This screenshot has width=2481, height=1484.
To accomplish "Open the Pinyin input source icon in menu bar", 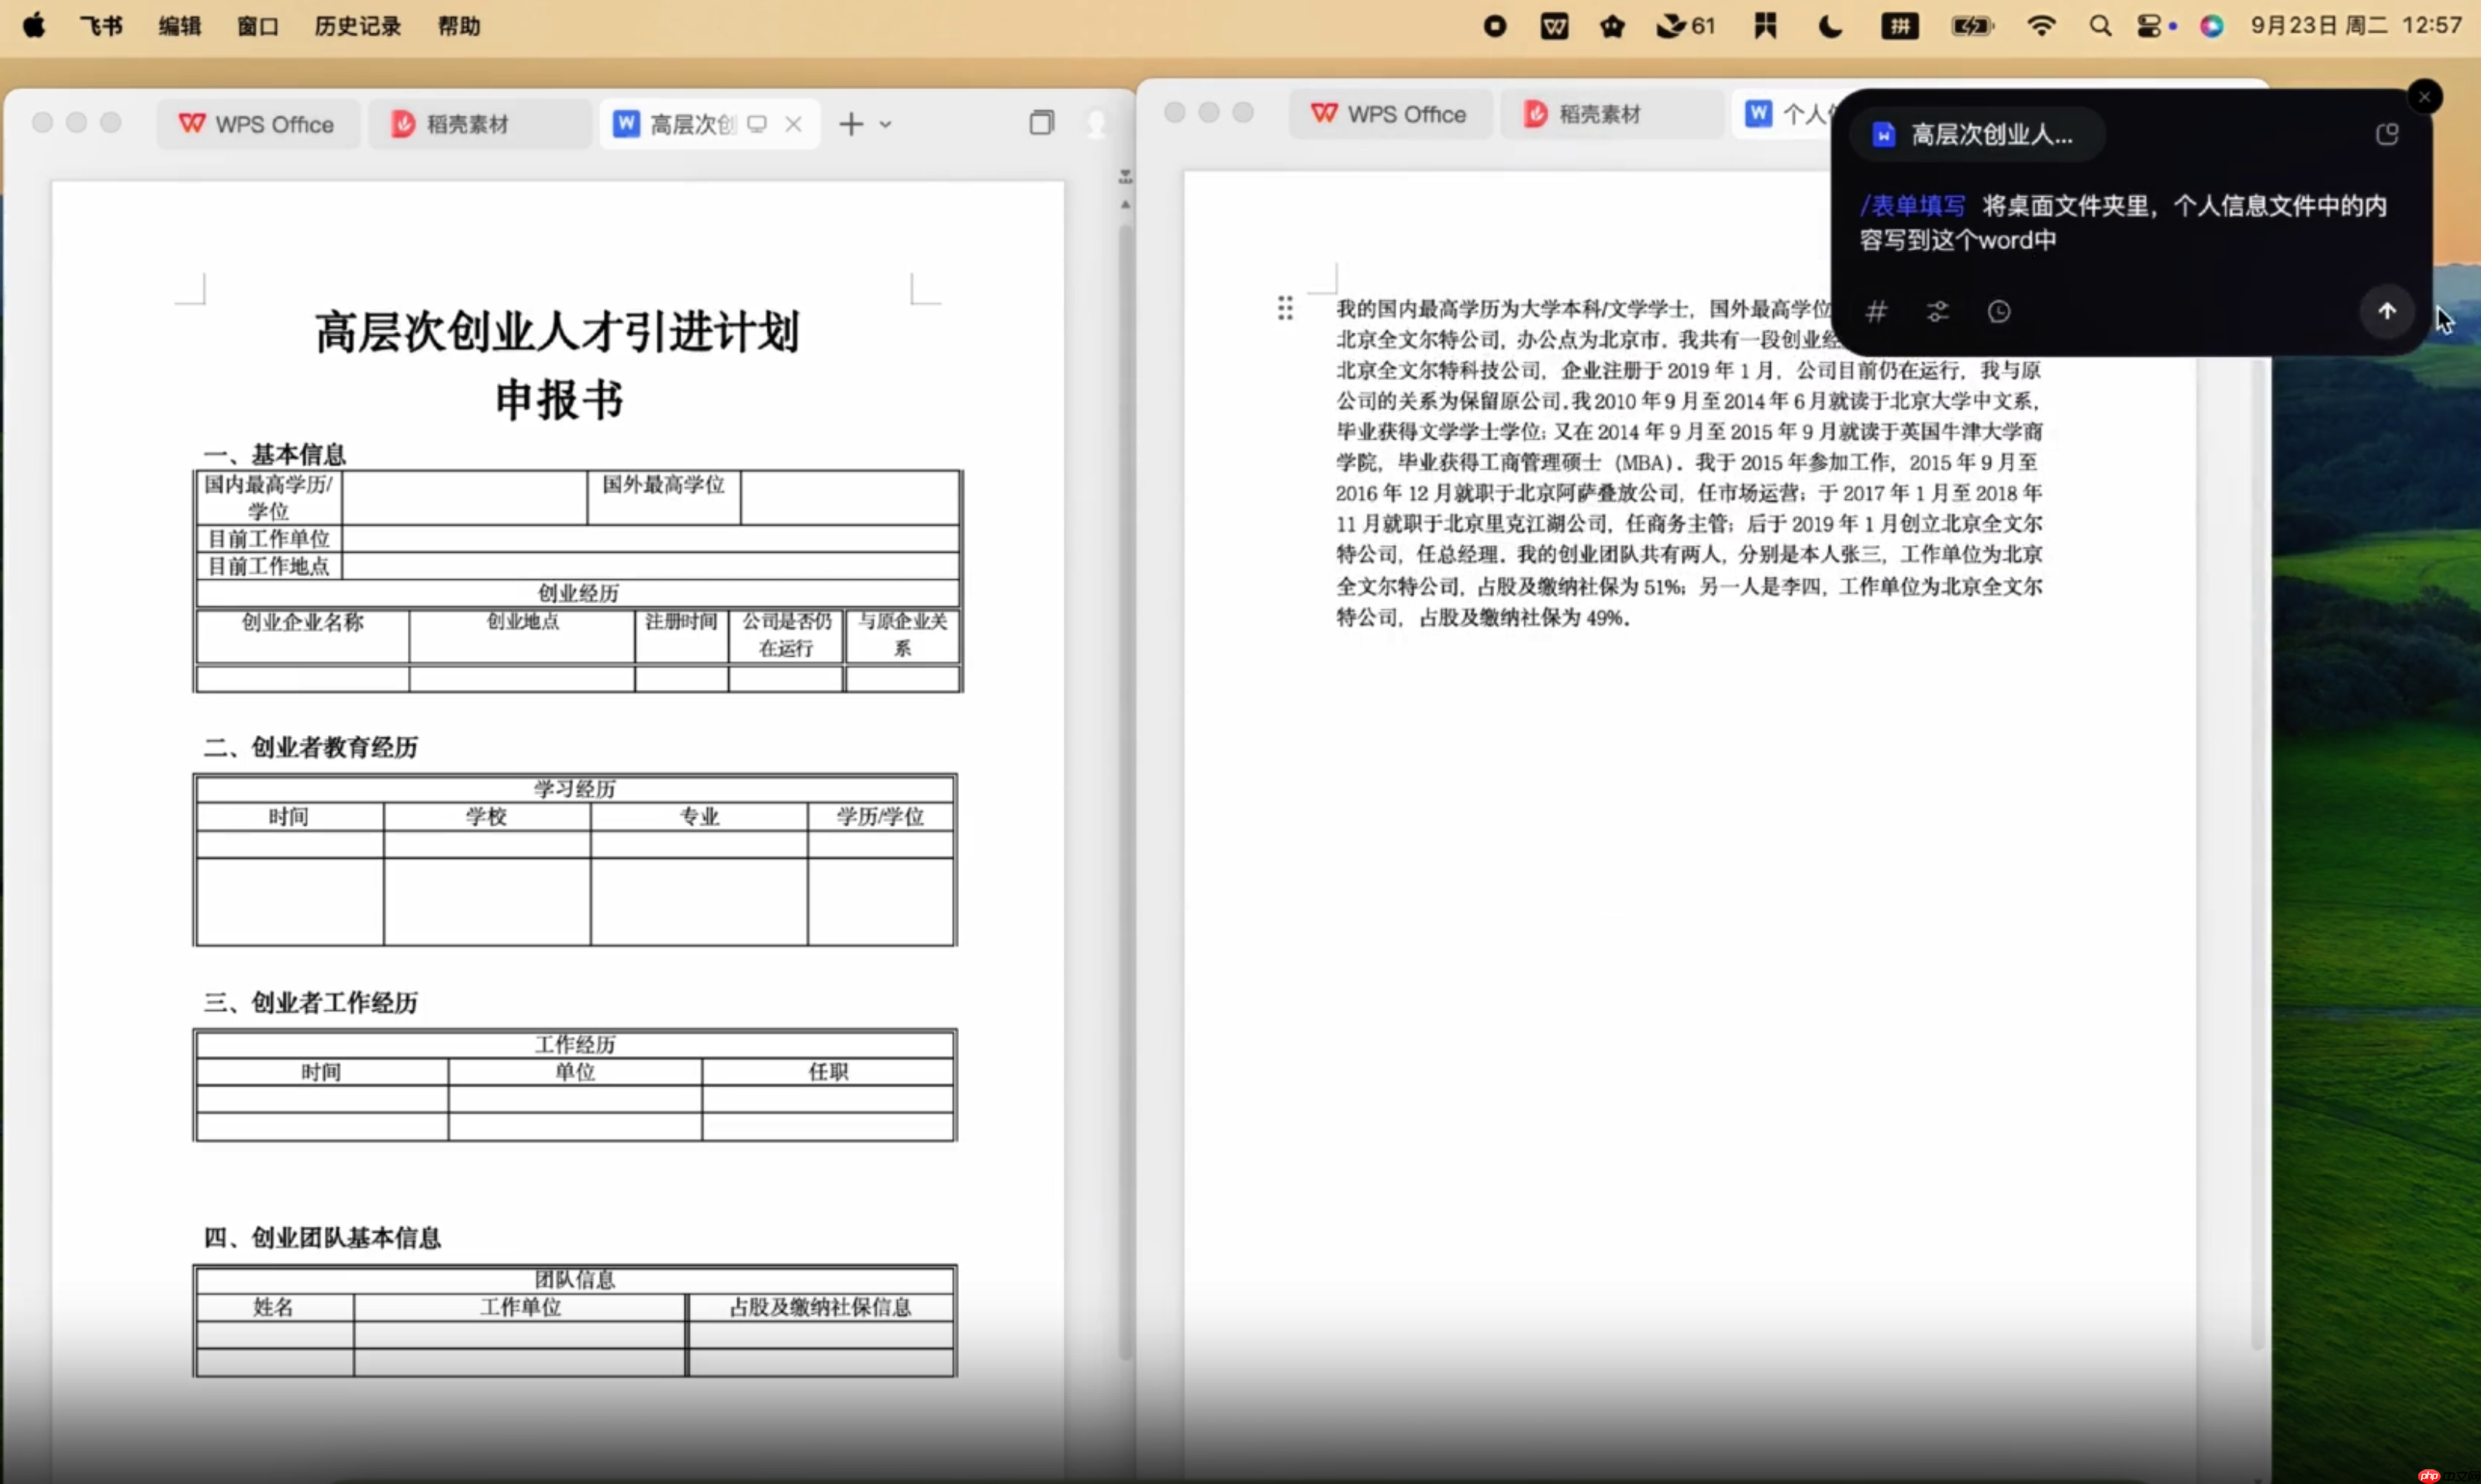I will pos(1900,26).
